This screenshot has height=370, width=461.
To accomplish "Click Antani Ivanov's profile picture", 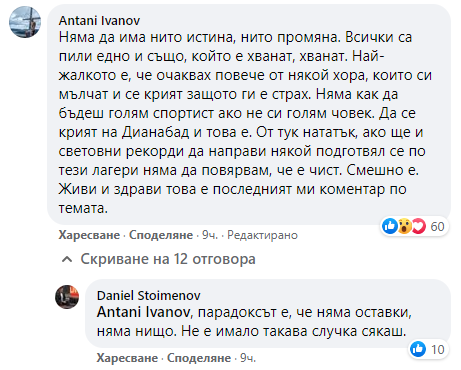I will tap(25, 22).
